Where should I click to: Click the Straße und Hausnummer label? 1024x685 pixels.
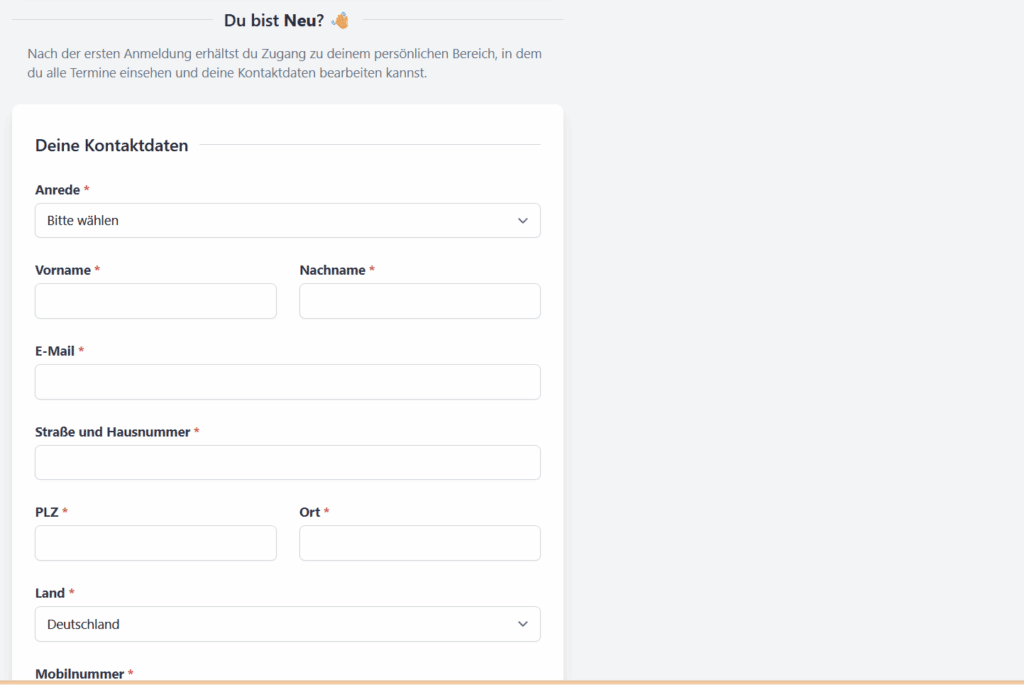pyautogui.click(x=112, y=432)
